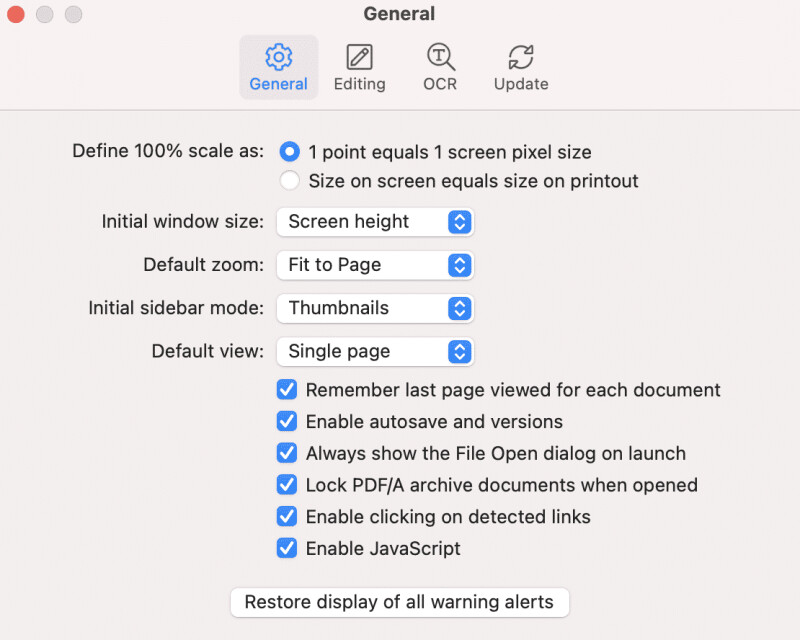
Task: Expand the Initial window size dropdown
Action: click(374, 222)
